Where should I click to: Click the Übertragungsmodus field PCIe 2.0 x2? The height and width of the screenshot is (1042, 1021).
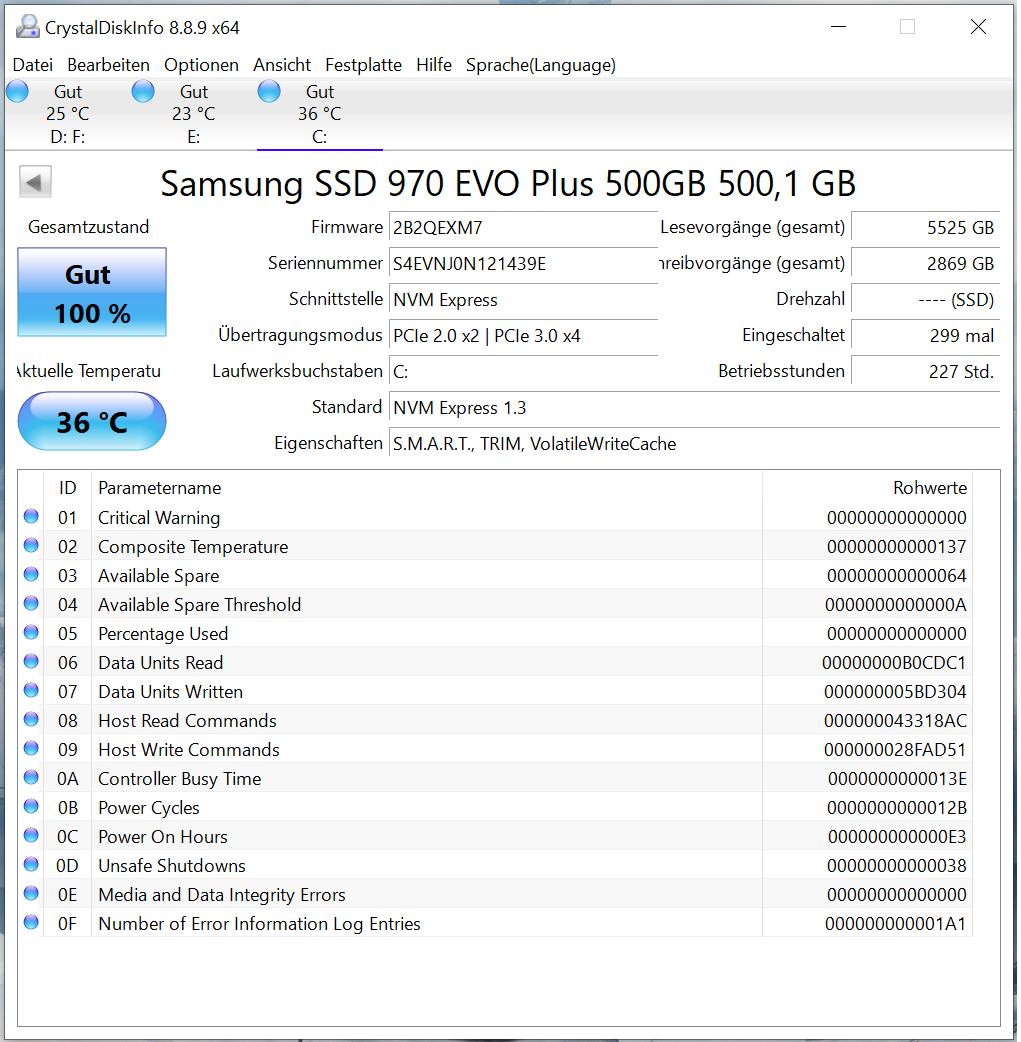523,336
